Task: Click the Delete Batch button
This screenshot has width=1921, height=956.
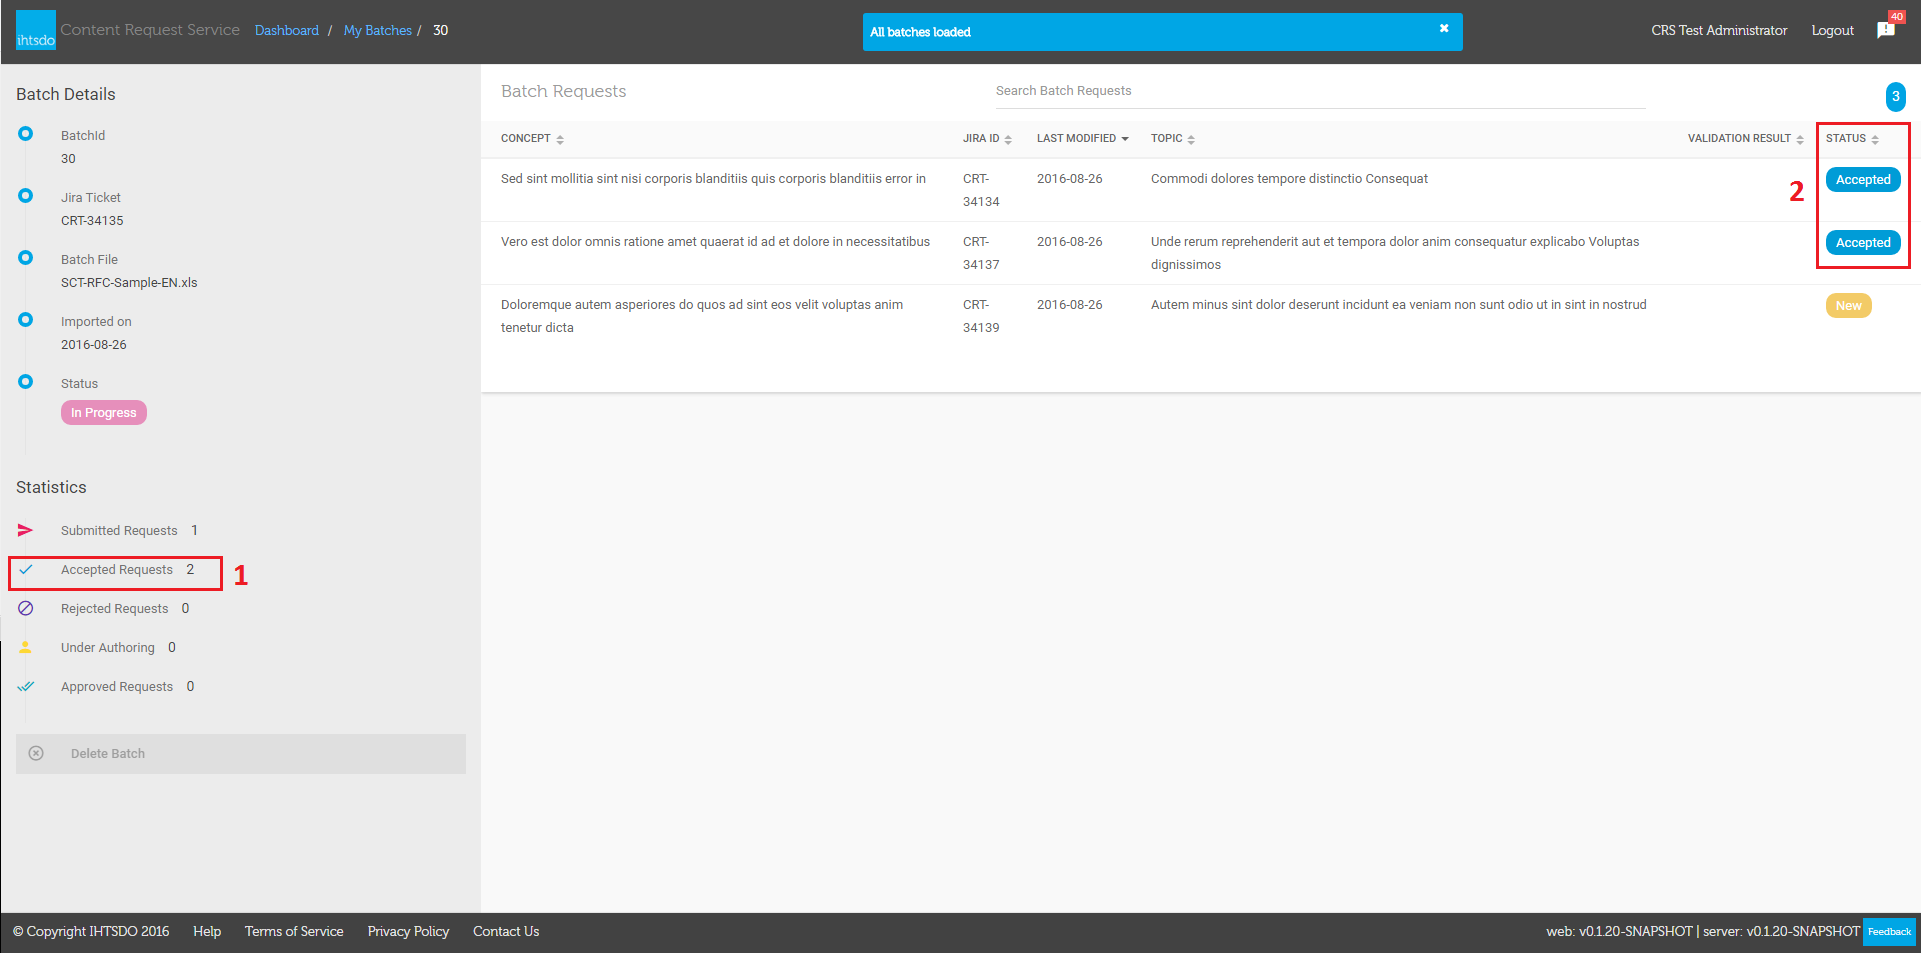Action: click(240, 754)
